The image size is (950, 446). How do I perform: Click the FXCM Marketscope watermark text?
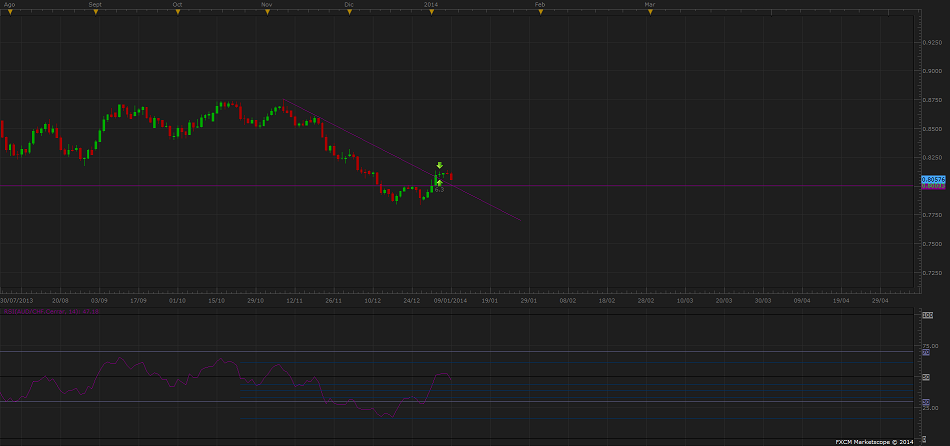[x=875, y=440]
